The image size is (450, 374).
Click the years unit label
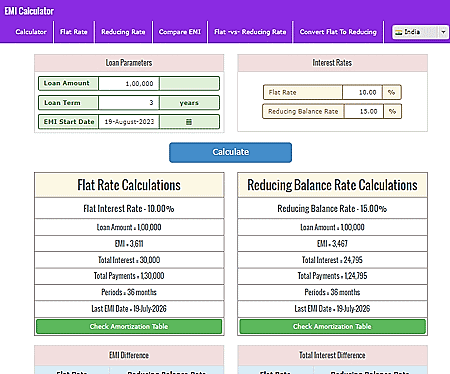189,103
